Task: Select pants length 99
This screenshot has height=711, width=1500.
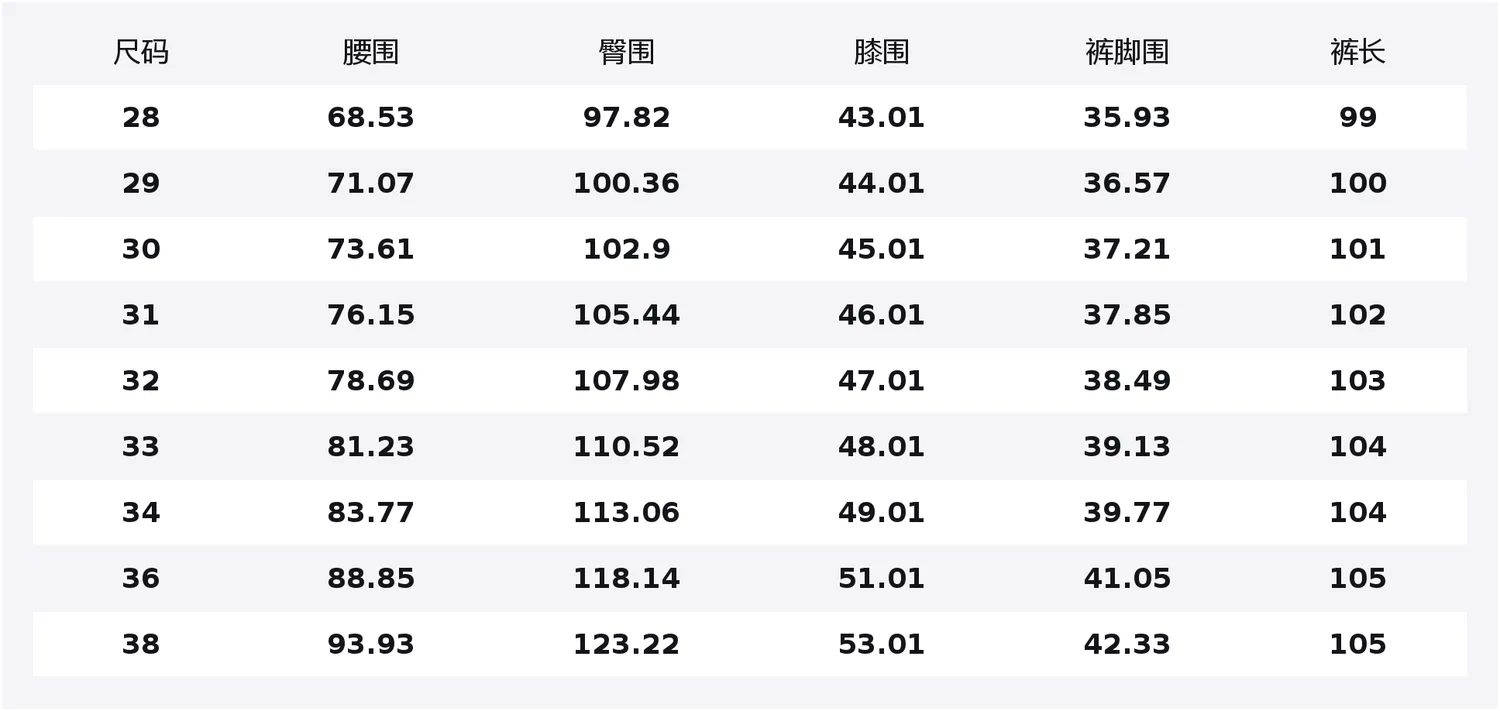Action: coord(1357,118)
